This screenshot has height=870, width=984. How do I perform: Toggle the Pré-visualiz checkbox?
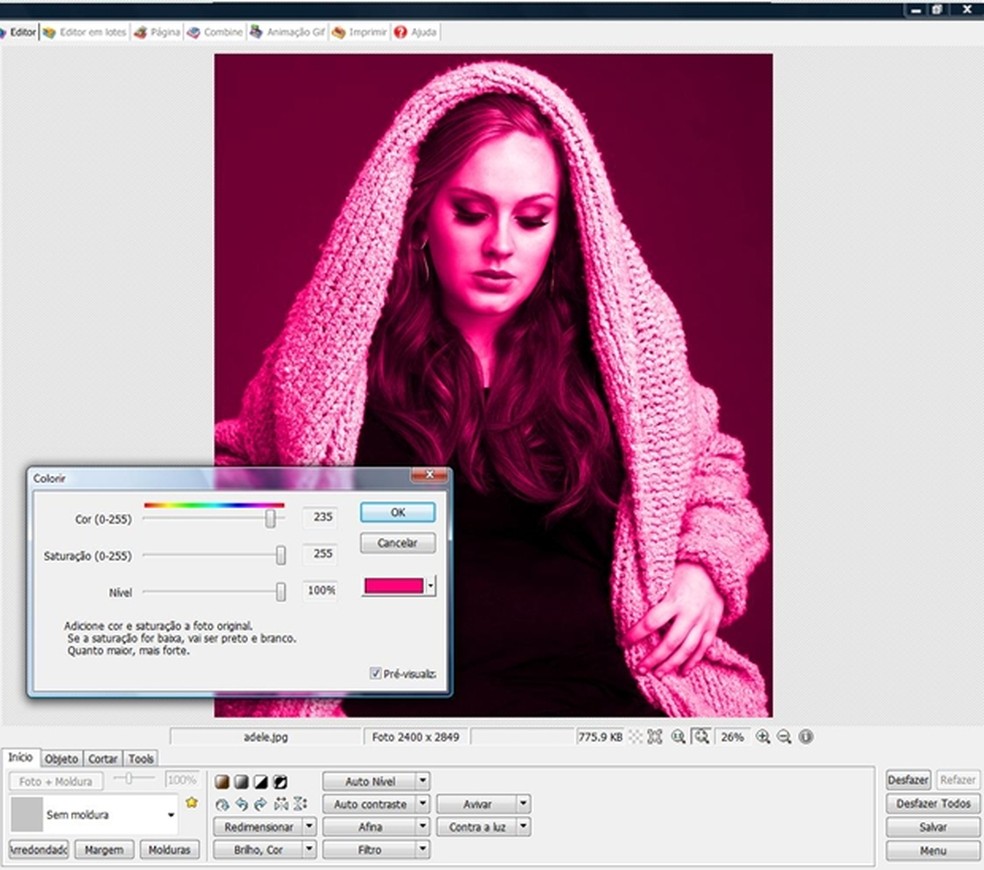(x=375, y=674)
